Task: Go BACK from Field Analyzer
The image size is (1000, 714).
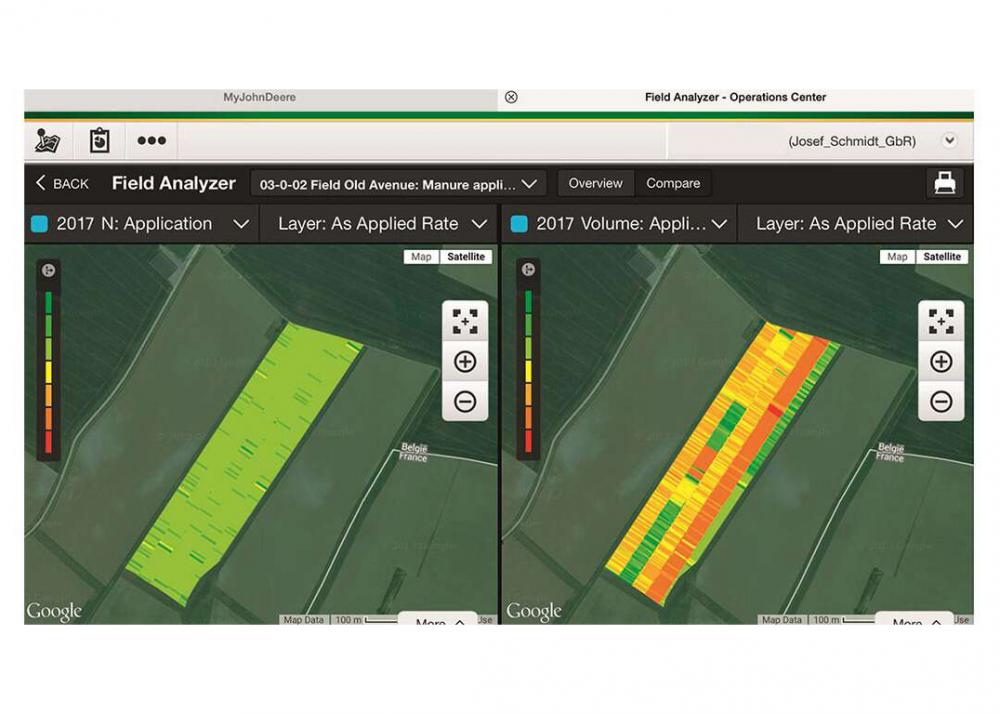Action: click(x=62, y=184)
